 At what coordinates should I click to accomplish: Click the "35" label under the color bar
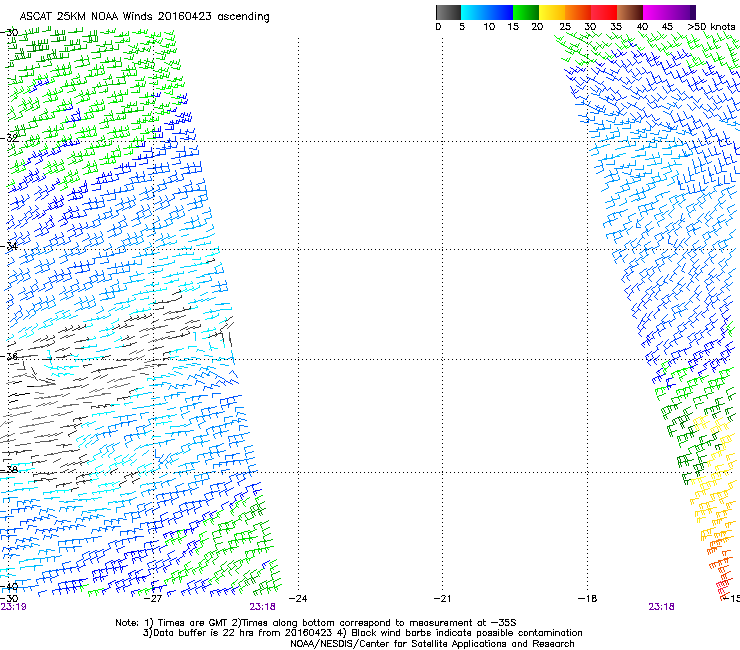[x=616, y=27]
